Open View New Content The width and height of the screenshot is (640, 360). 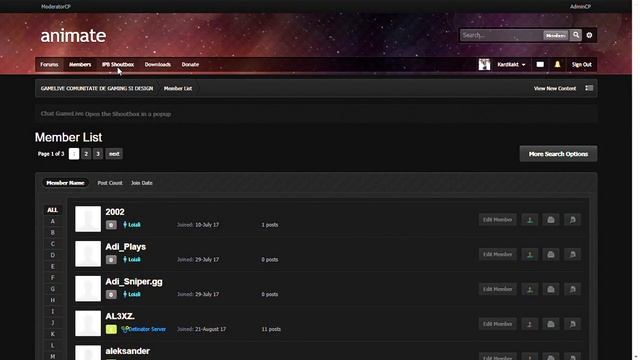coord(555,88)
